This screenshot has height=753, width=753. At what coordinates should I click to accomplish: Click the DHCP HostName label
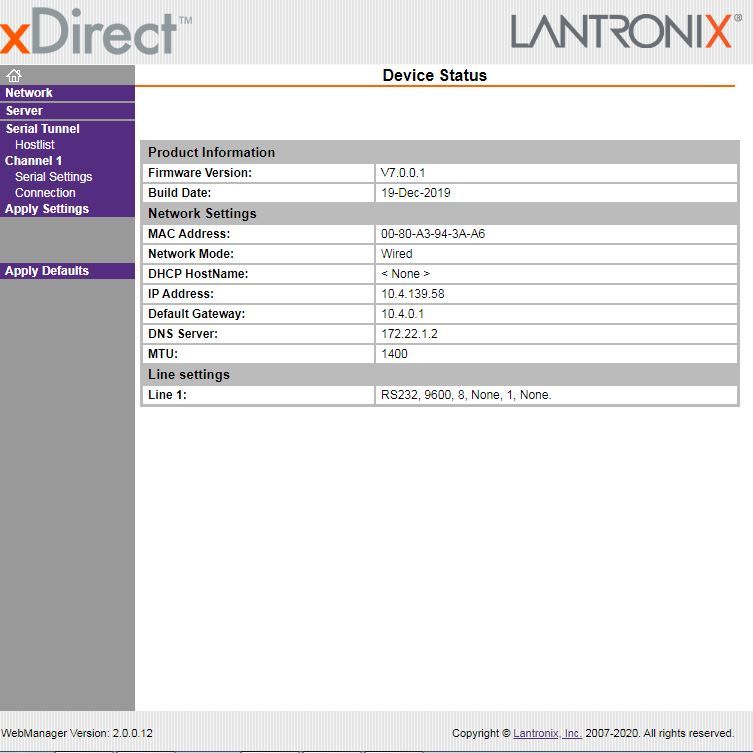coord(198,274)
